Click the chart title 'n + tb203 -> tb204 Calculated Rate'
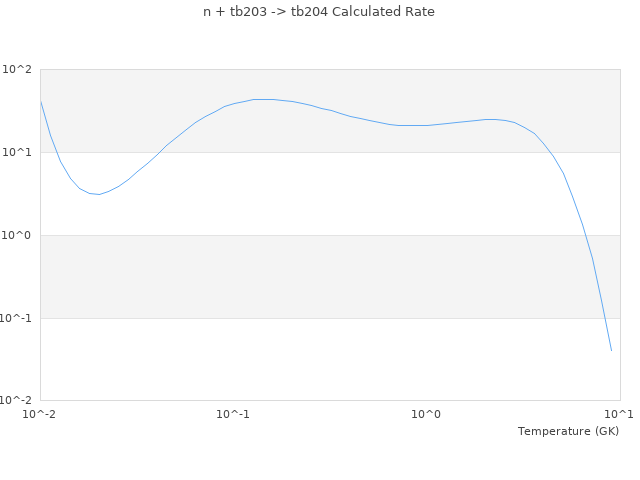Viewport: 640px width, 480px height. pos(319,12)
